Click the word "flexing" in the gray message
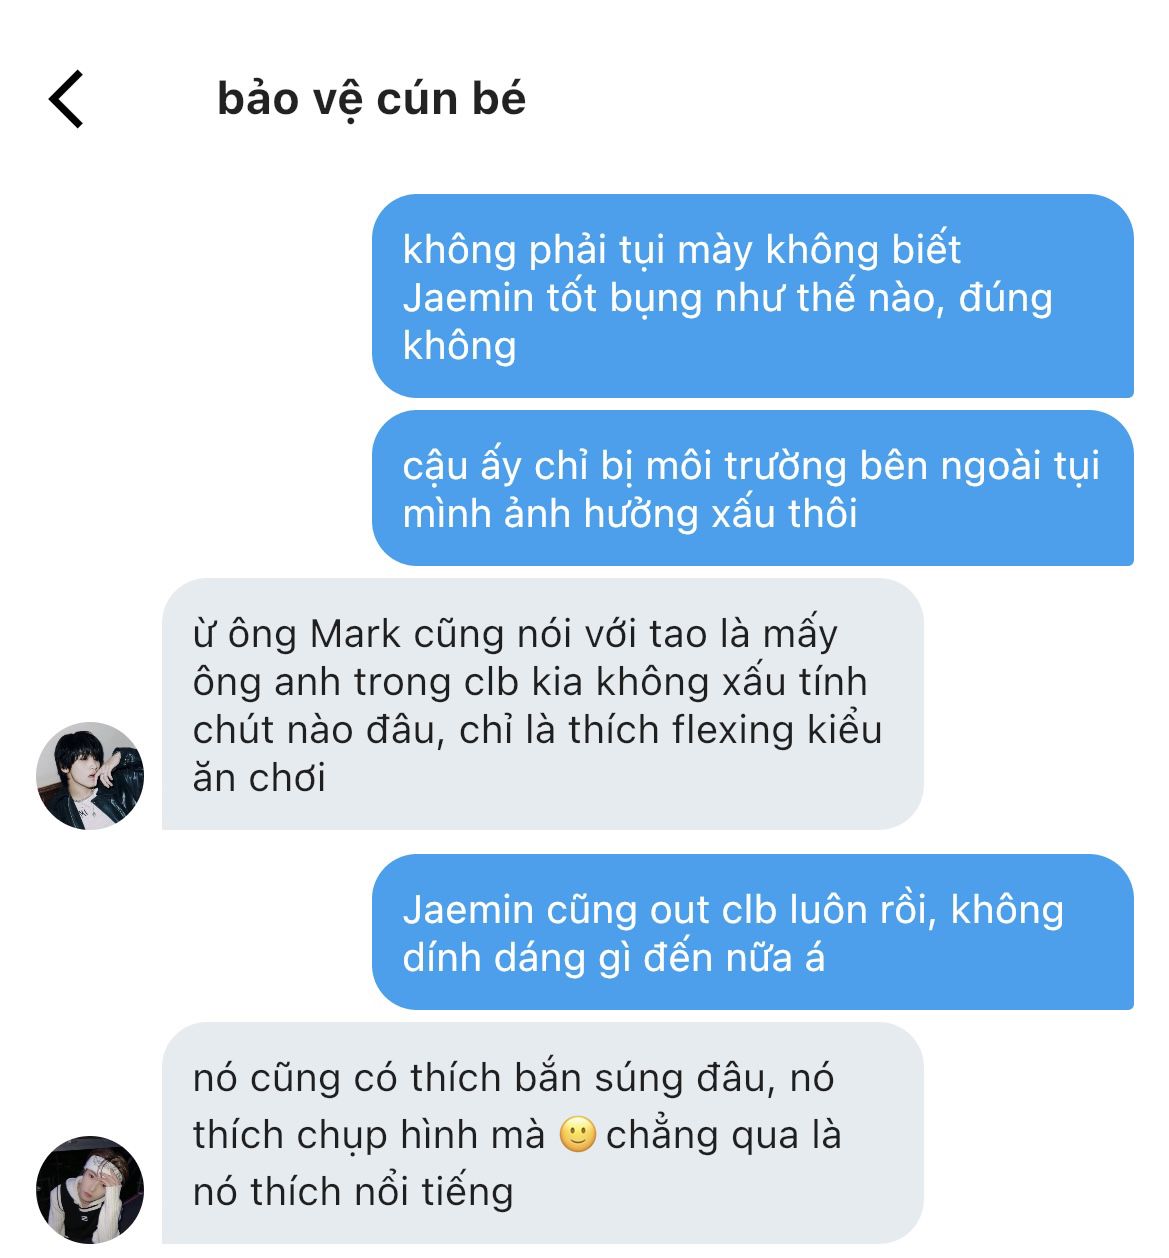 [733, 730]
